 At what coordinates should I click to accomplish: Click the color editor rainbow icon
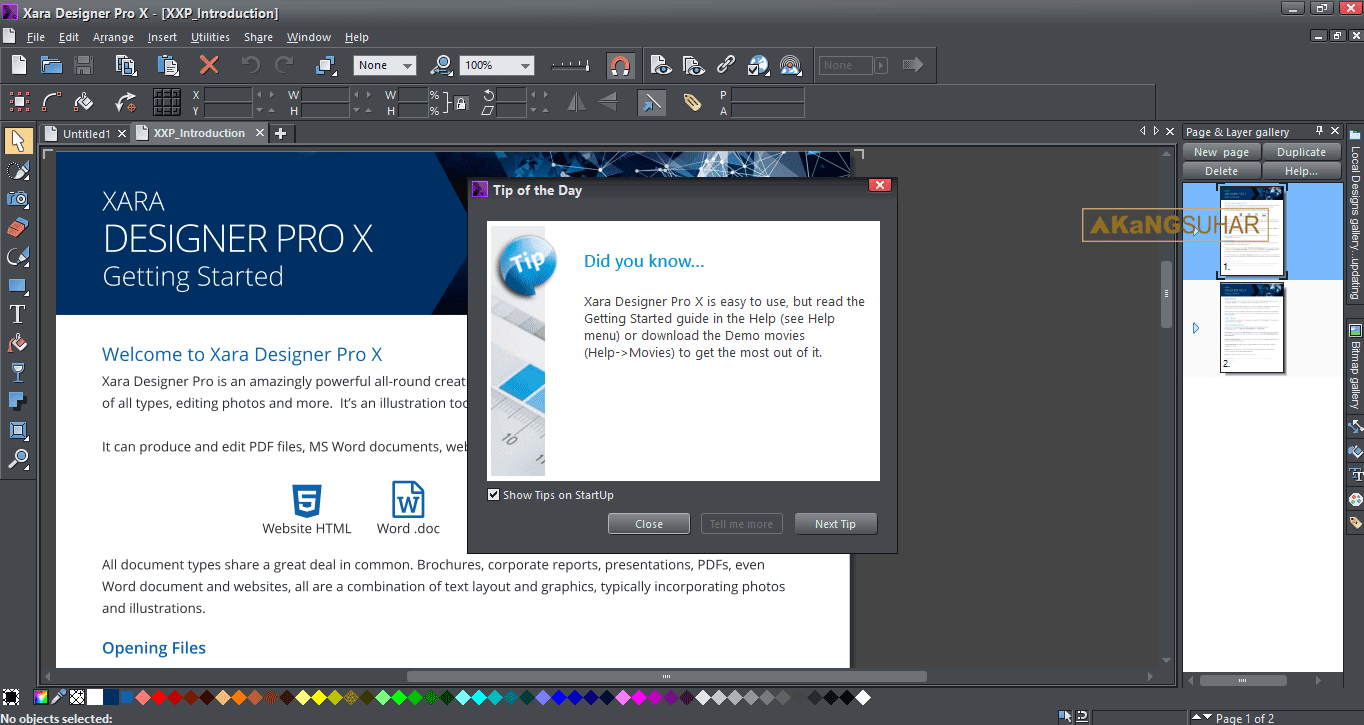click(x=41, y=697)
